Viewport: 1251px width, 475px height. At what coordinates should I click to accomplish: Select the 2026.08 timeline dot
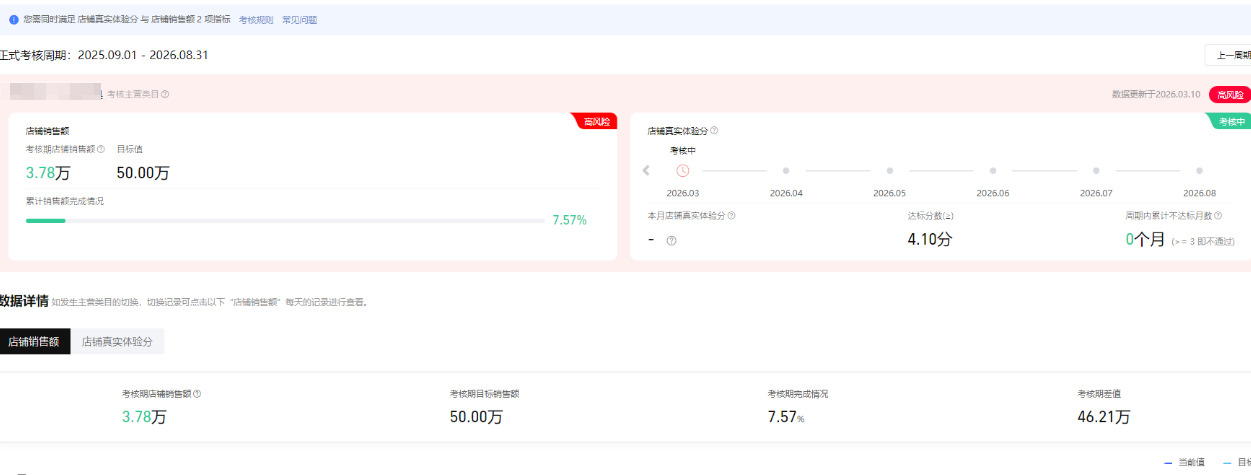point(1199,170)
